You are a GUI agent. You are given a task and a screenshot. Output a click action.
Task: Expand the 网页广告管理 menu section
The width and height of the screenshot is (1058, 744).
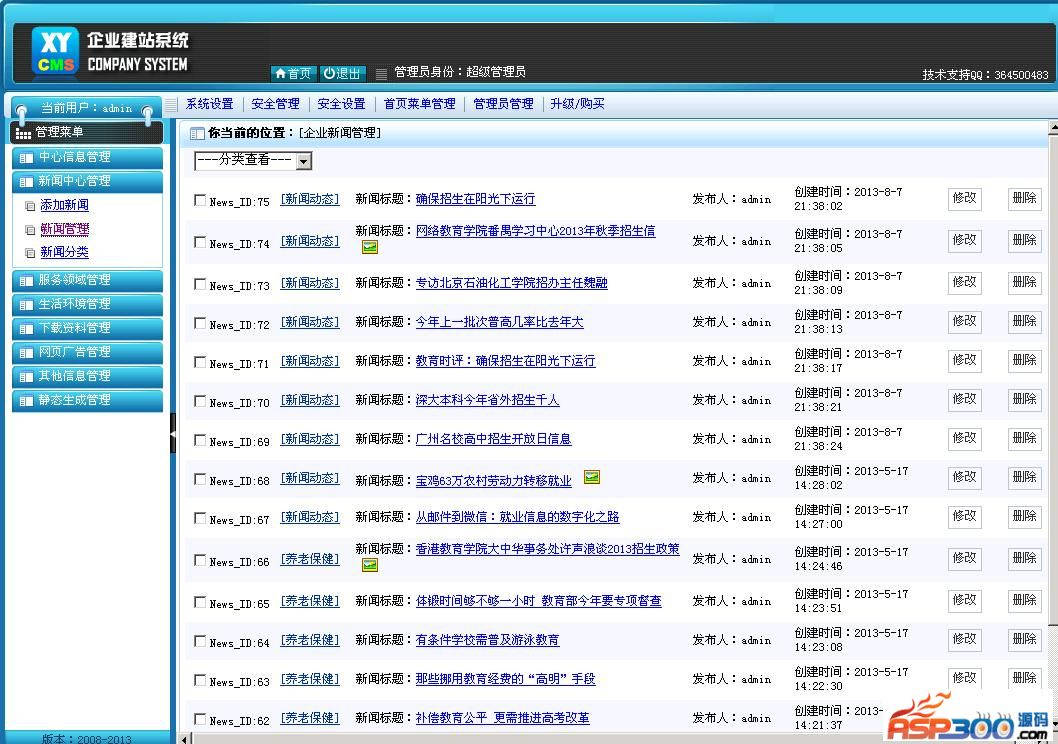click(x=88, y=352)
